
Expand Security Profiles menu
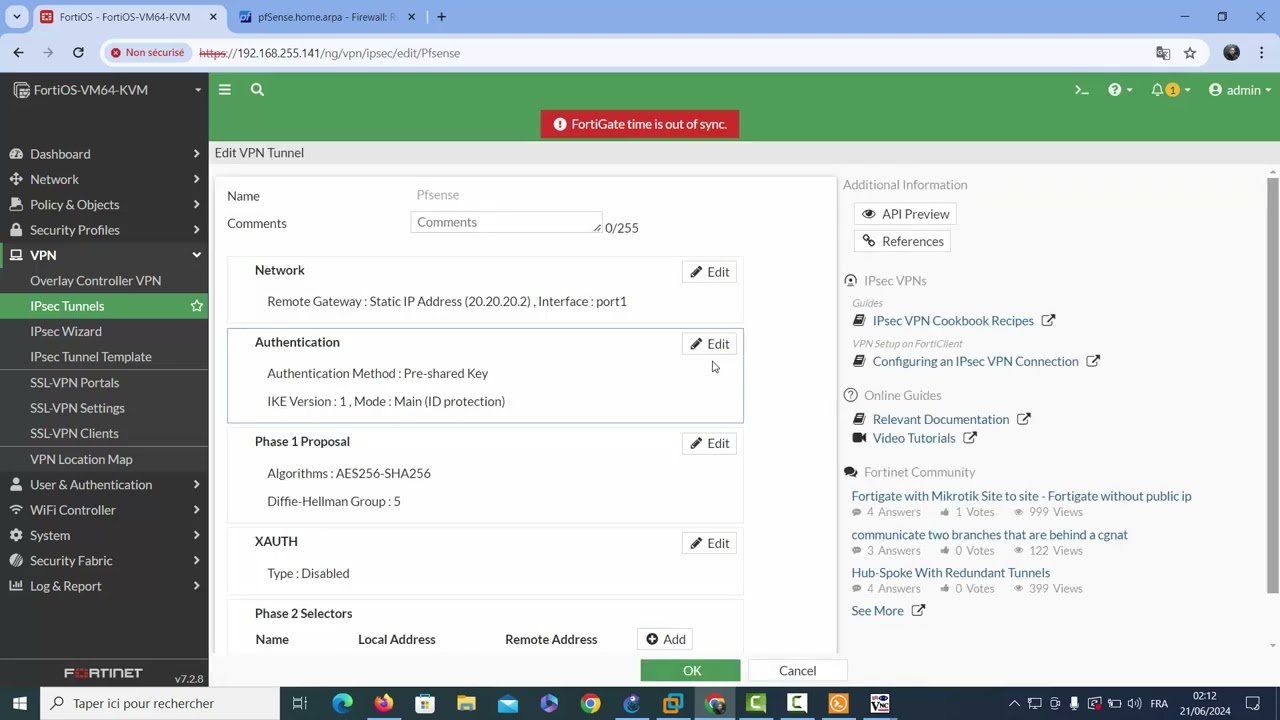click(x=104, y=230)
